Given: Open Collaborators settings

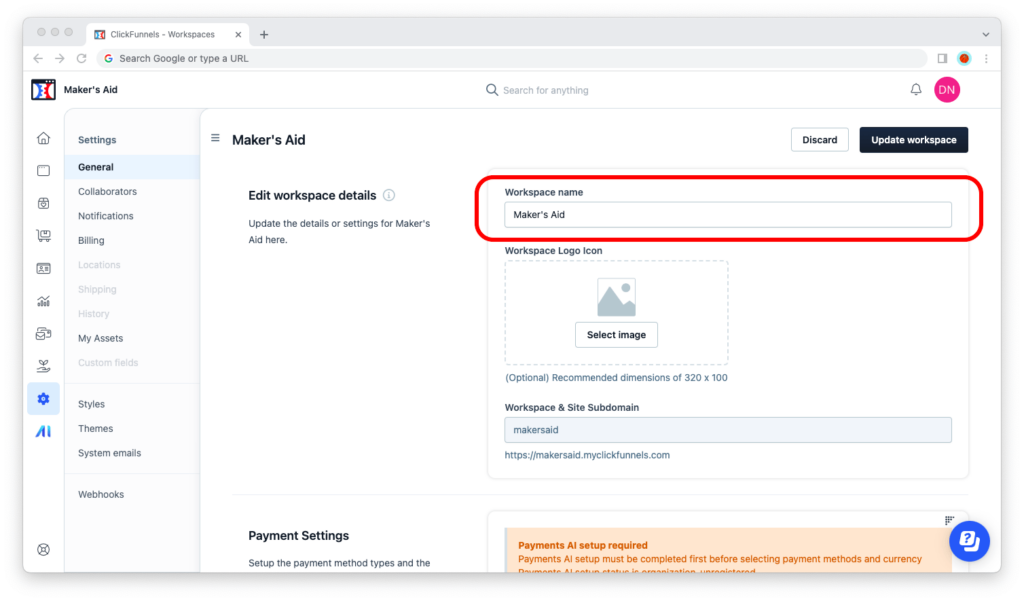Looking at the screenshot, I should point(107,191).
